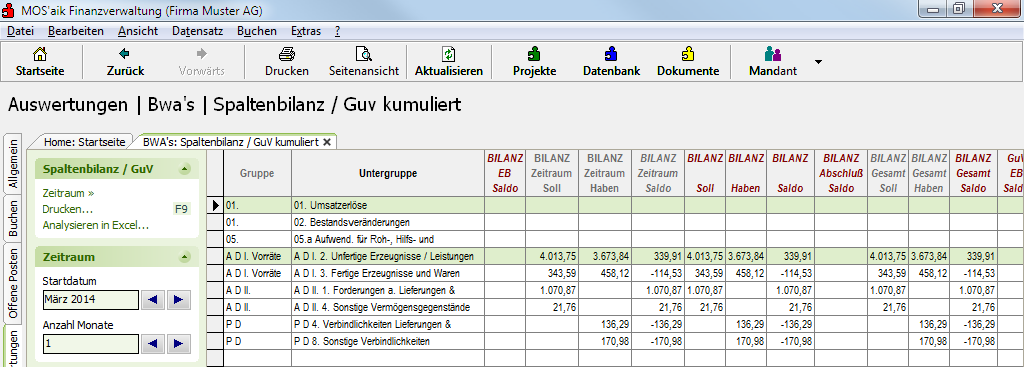Close the BWA's Spaltenbilanz tab
The width and height of the screenshot is (1024, 367).
coord(327,142)
